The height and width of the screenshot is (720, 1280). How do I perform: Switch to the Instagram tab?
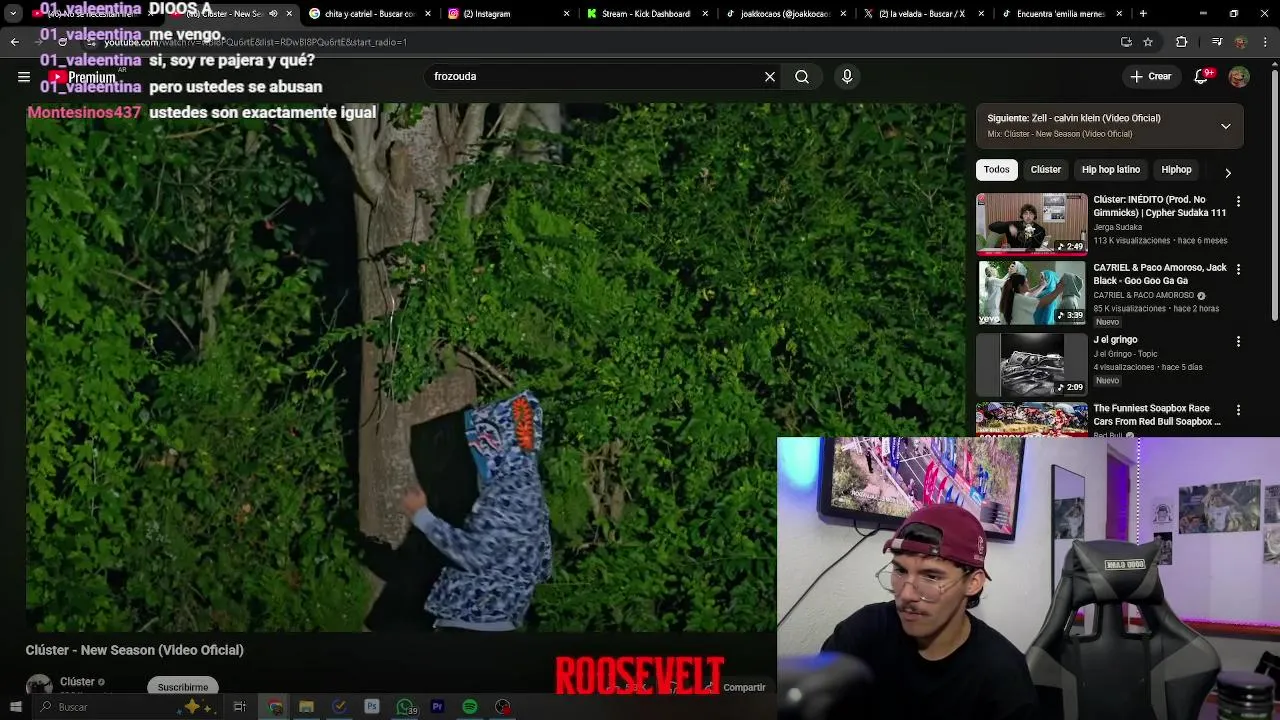[x=508, y=14]
